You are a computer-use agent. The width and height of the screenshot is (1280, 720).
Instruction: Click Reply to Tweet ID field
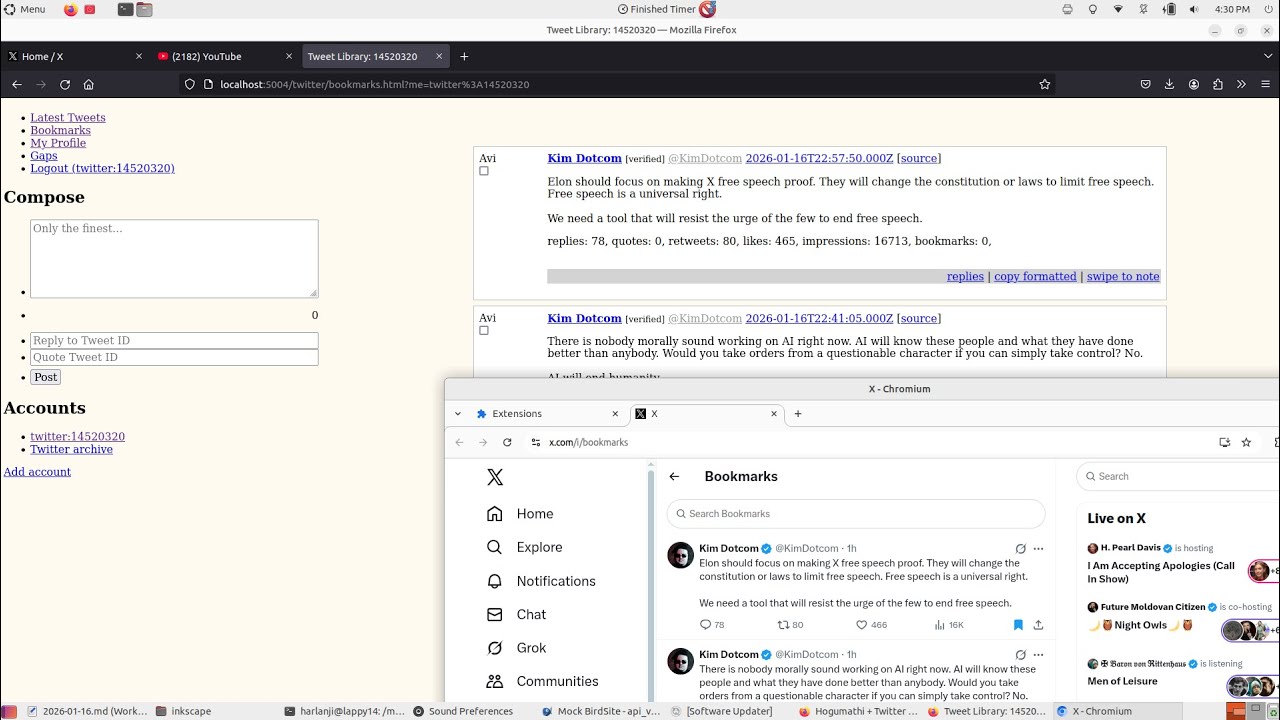point(174,341)
